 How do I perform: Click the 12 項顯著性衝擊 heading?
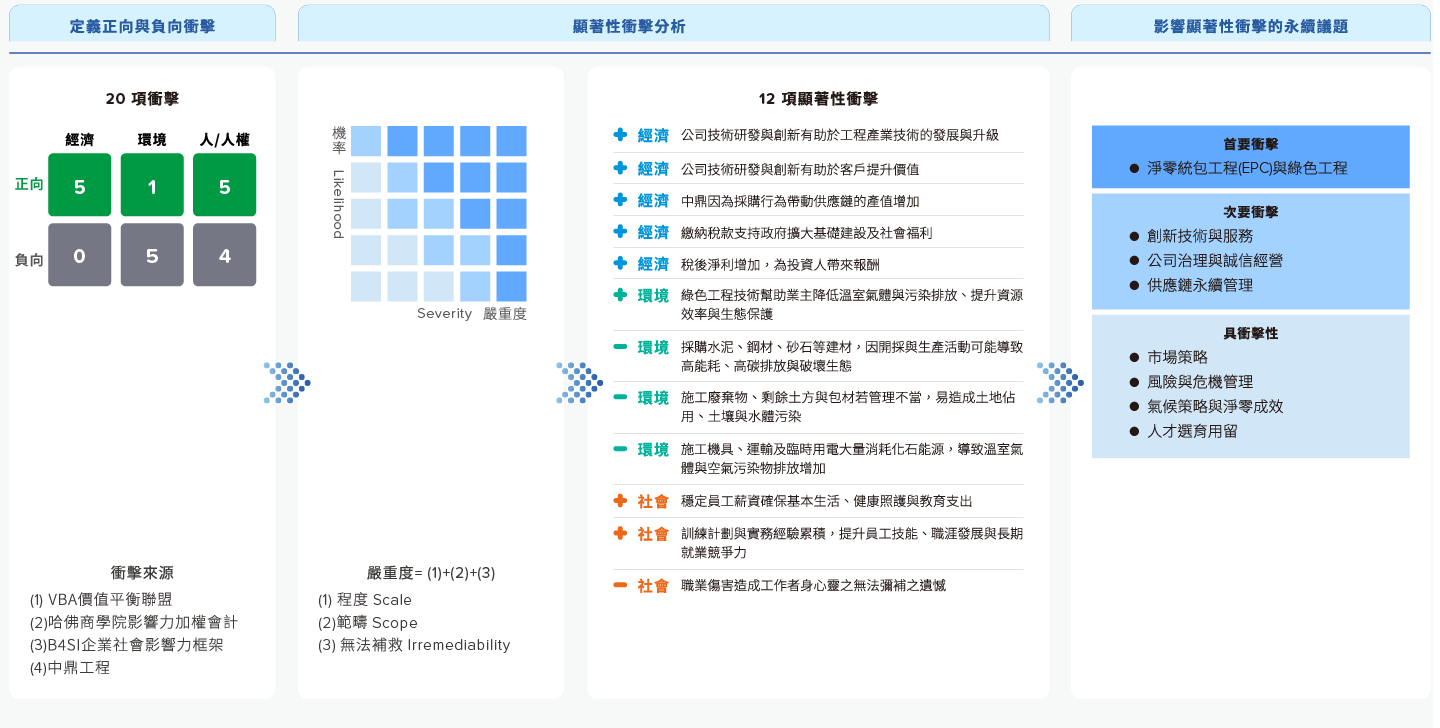click(818, 99)
